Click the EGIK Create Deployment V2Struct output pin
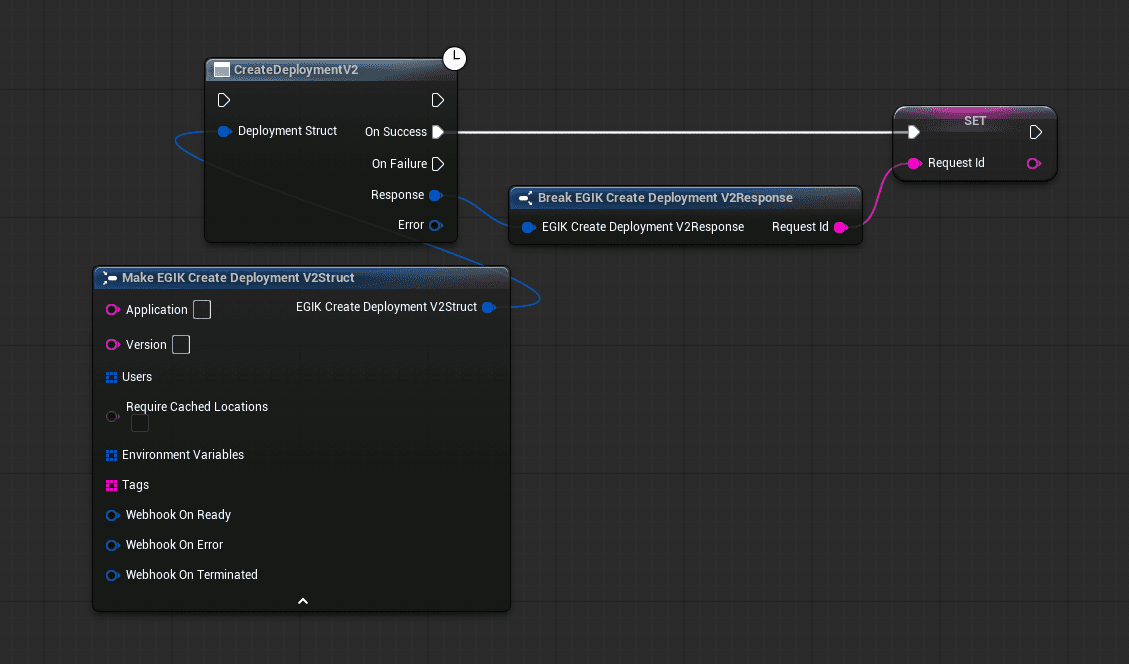 coord(489,307)
